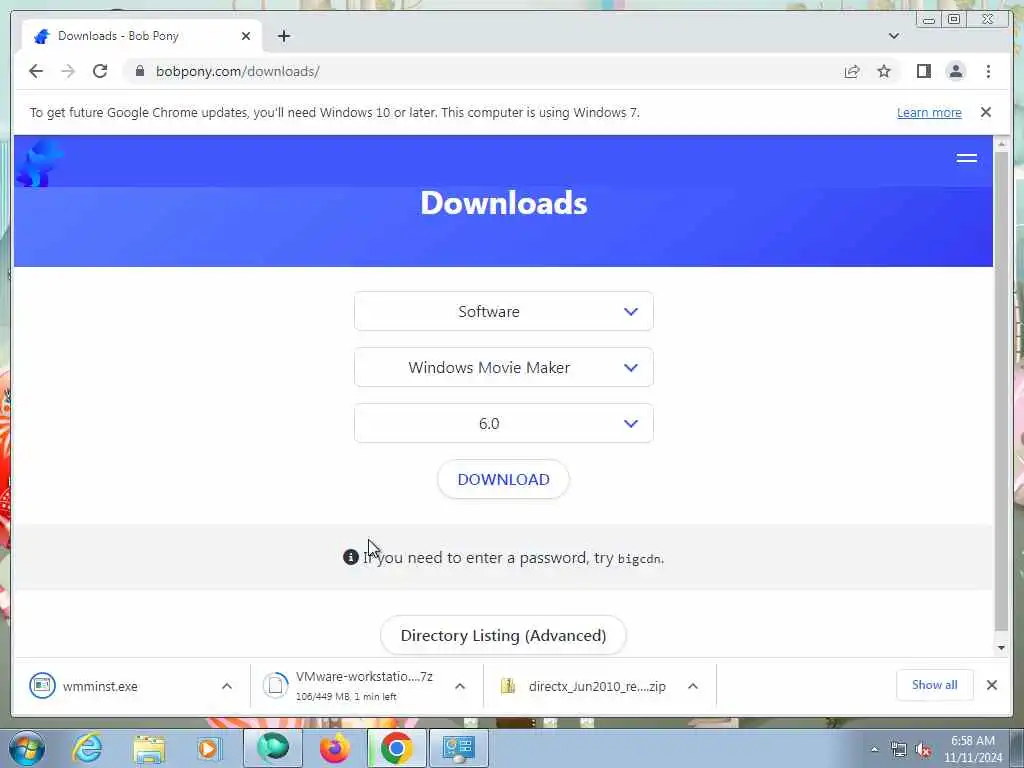1024x768 pixels.
Task: Close the downloads shelf
Action: pos(991,685)
